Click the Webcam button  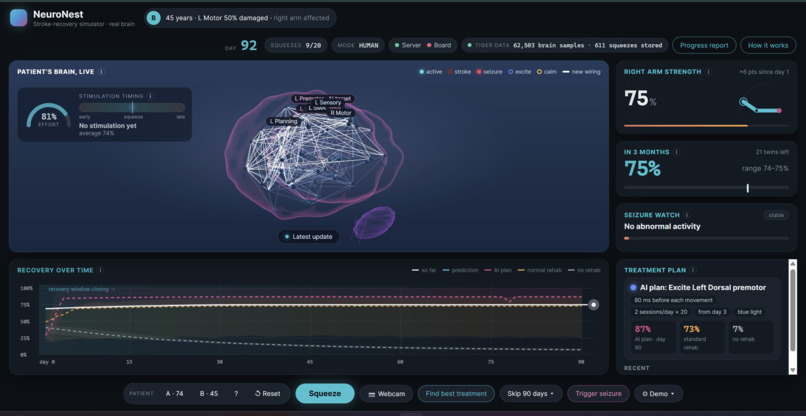point(387,394)
